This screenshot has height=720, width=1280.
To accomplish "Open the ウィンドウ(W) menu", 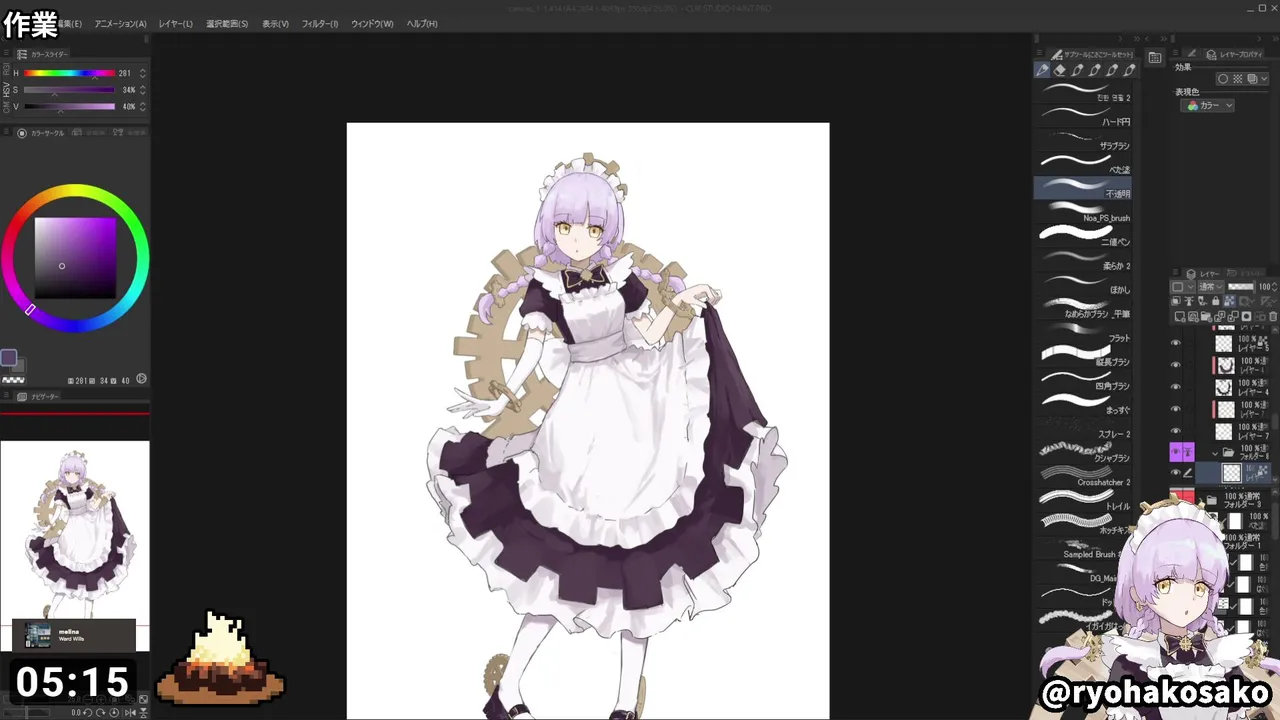I will tap(372, 23).
